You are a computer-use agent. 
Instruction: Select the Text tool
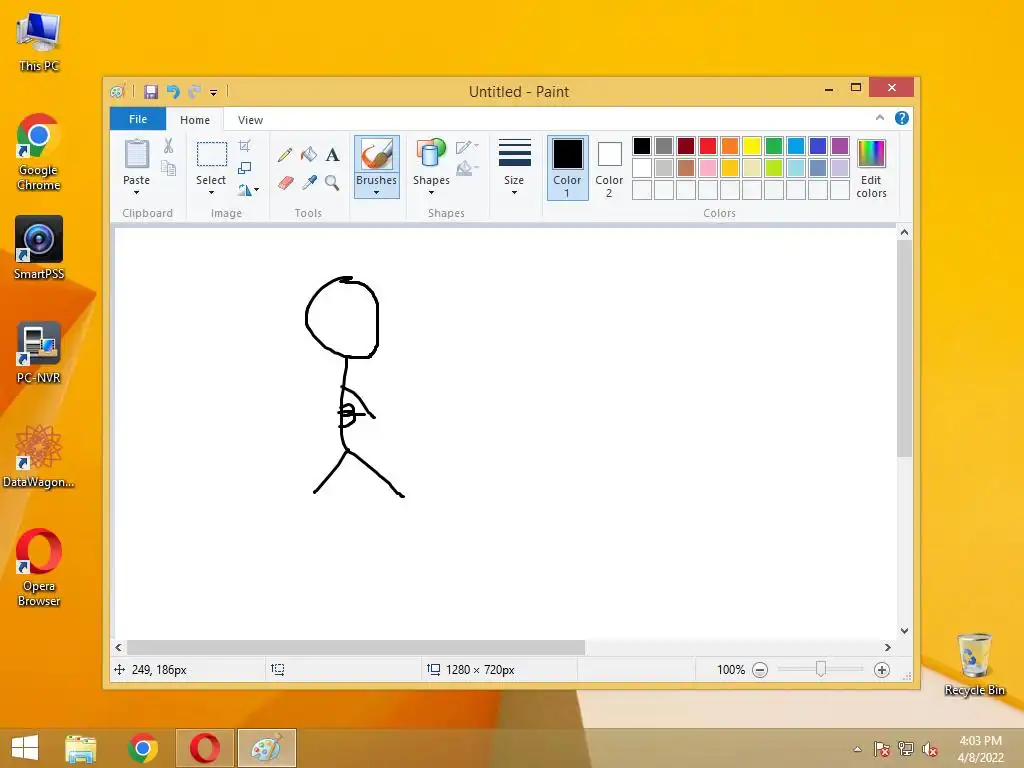332,155
